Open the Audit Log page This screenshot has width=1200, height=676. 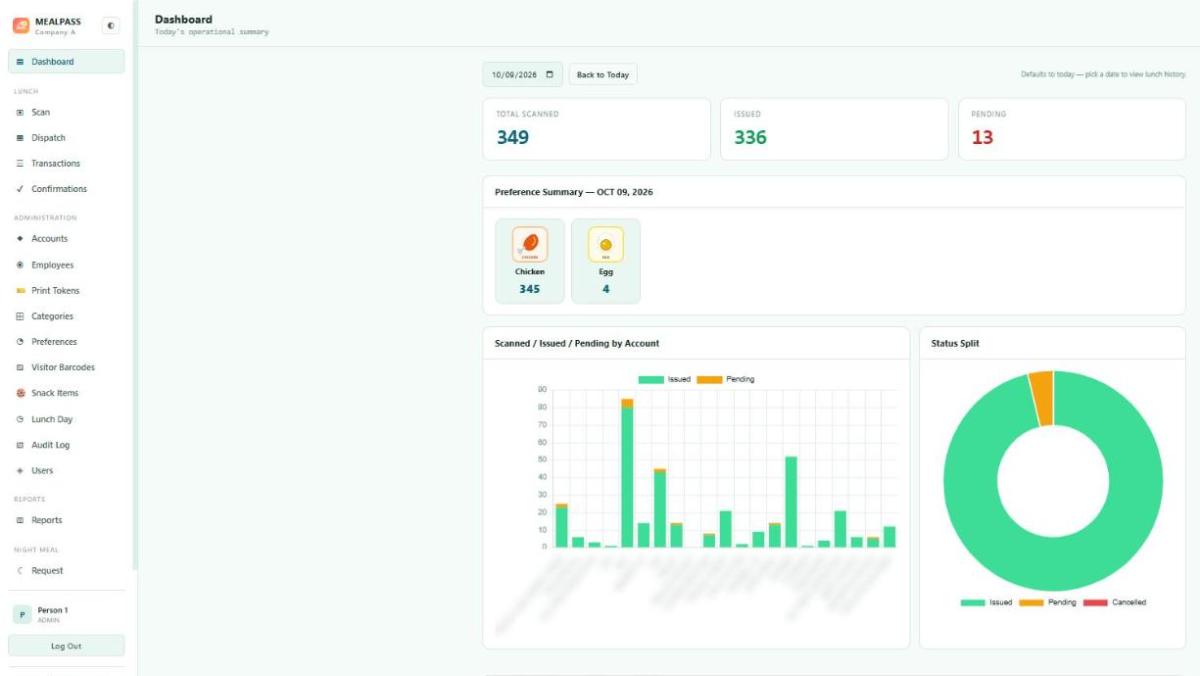[66, 445]
